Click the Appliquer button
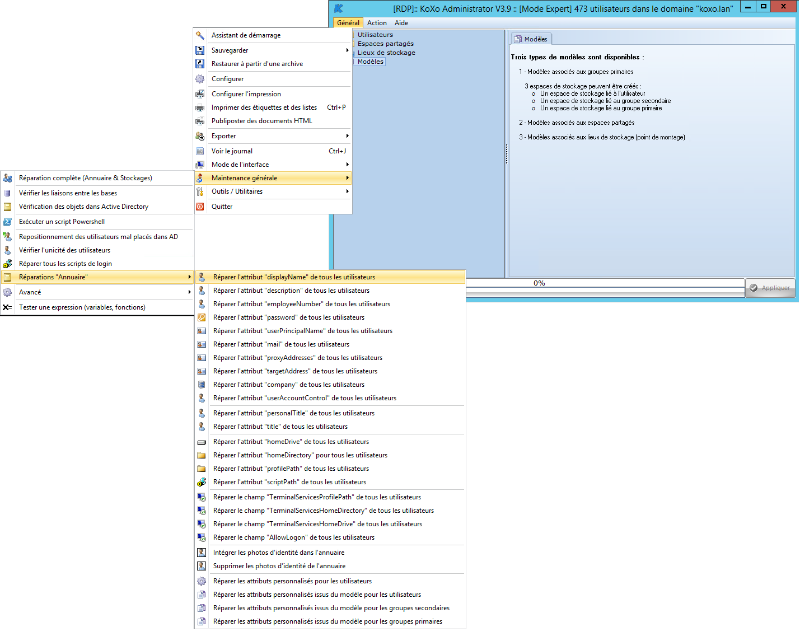The image size is (799, 629). (x=770, y=288)
